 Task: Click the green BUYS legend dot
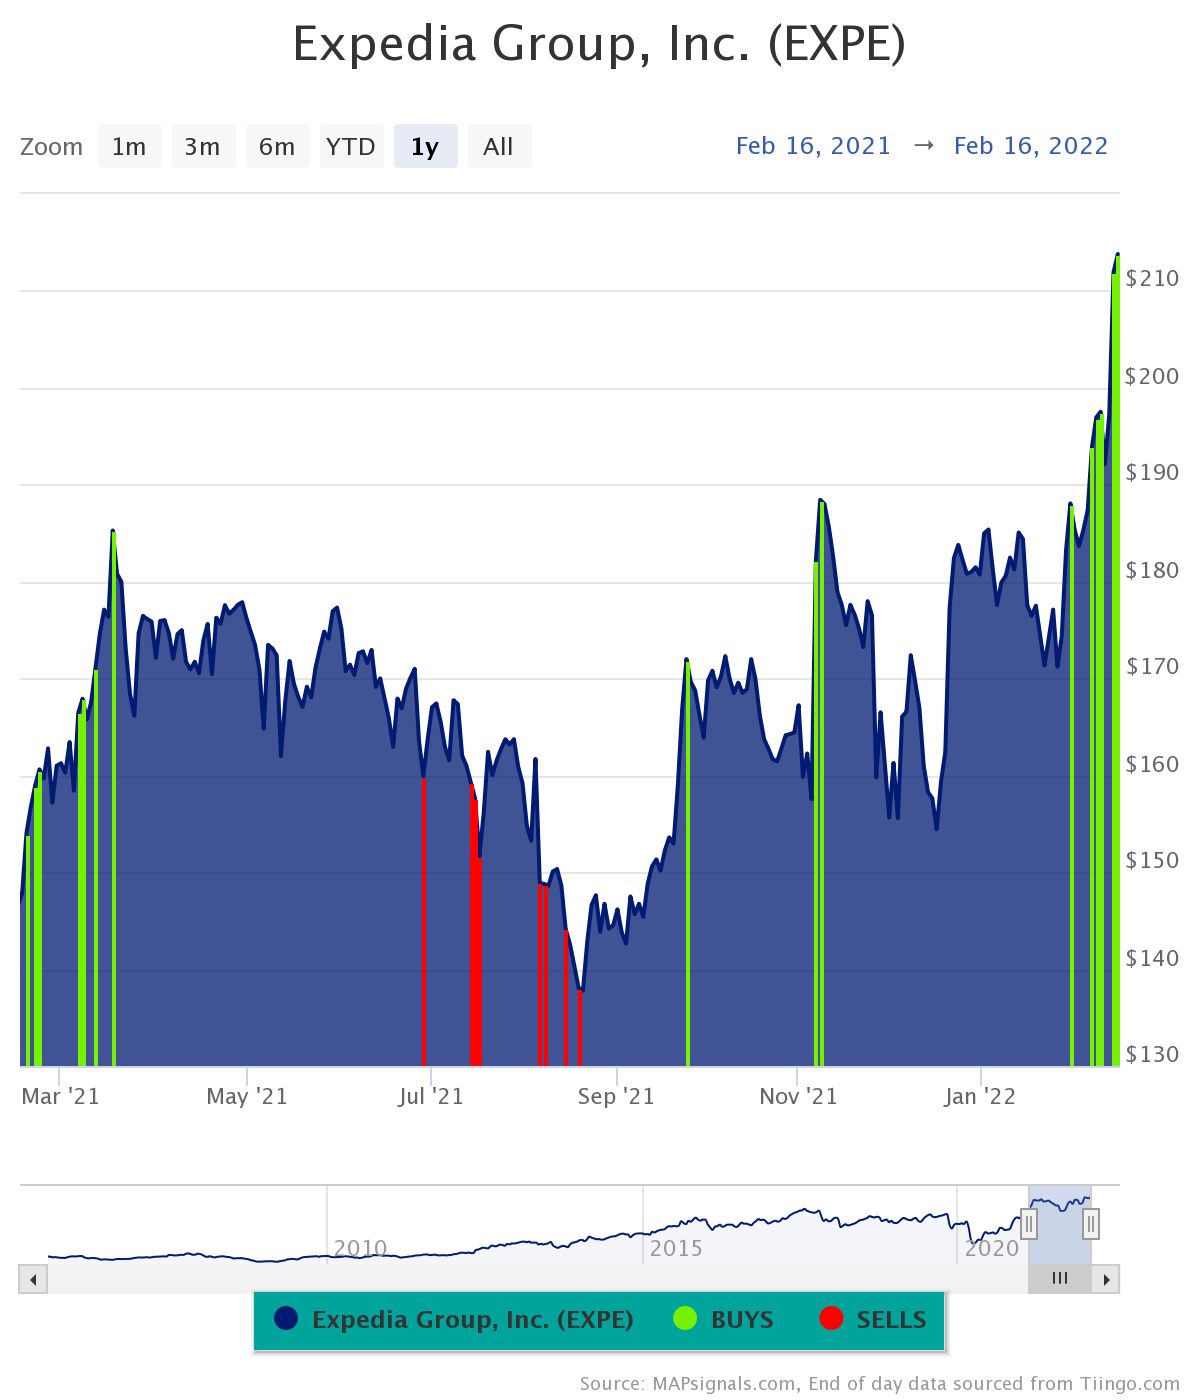click(x=685, y=1319)
